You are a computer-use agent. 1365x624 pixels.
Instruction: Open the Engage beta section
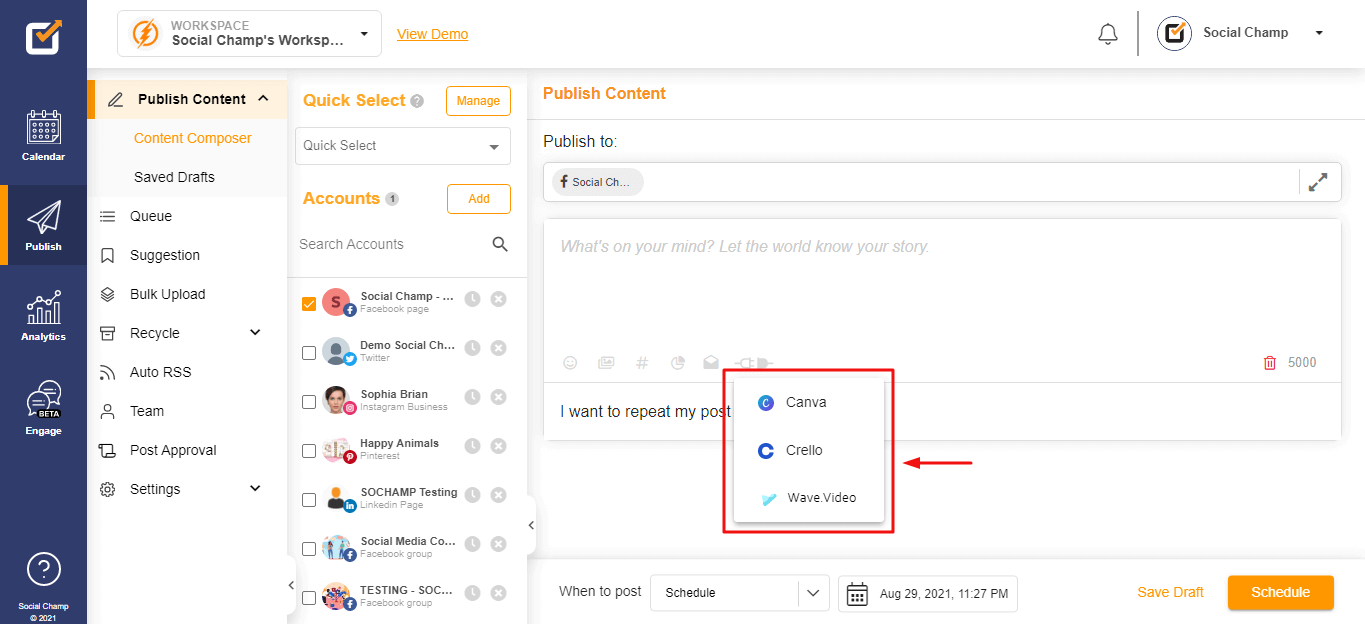(43, 408)
